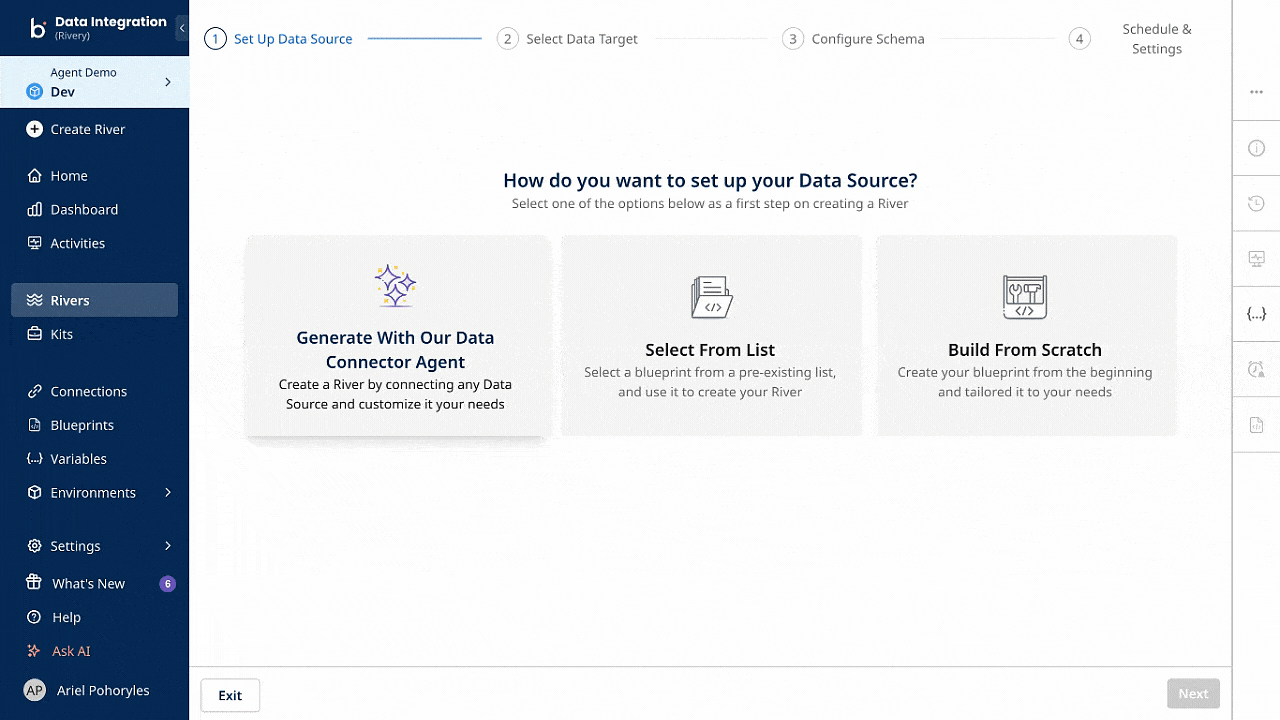Image resolution: width=1280 pixels, height=720 pixels.
Task: Expand the Agent Demo Dev environment switcher
Action: [x=167, y=82]
